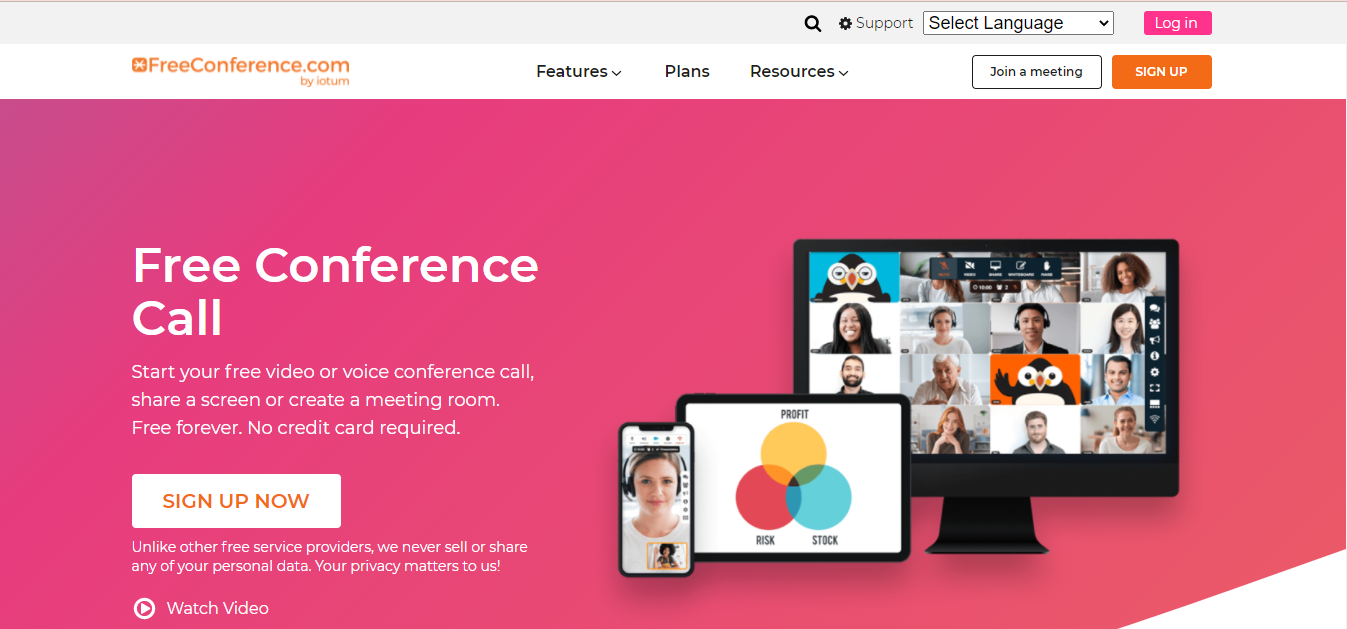Click the smartphone video call image
The height and width of the screenshot is (629, 1347).
(x=656, y=500)
